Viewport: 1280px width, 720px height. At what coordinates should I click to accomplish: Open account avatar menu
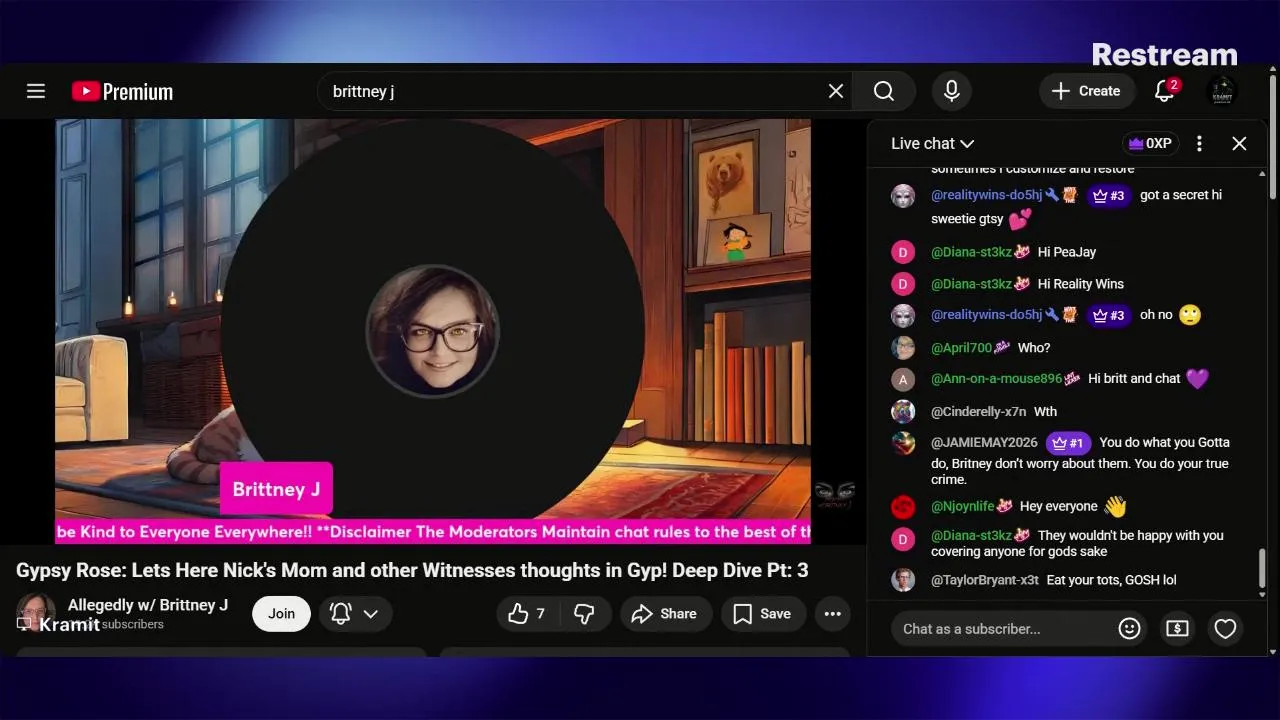tap(1222, 91)
